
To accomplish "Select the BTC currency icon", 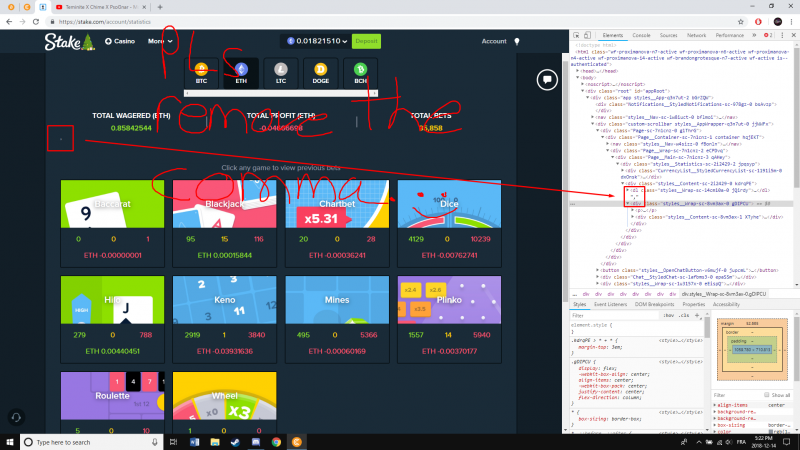I will (x=201, y=69).
